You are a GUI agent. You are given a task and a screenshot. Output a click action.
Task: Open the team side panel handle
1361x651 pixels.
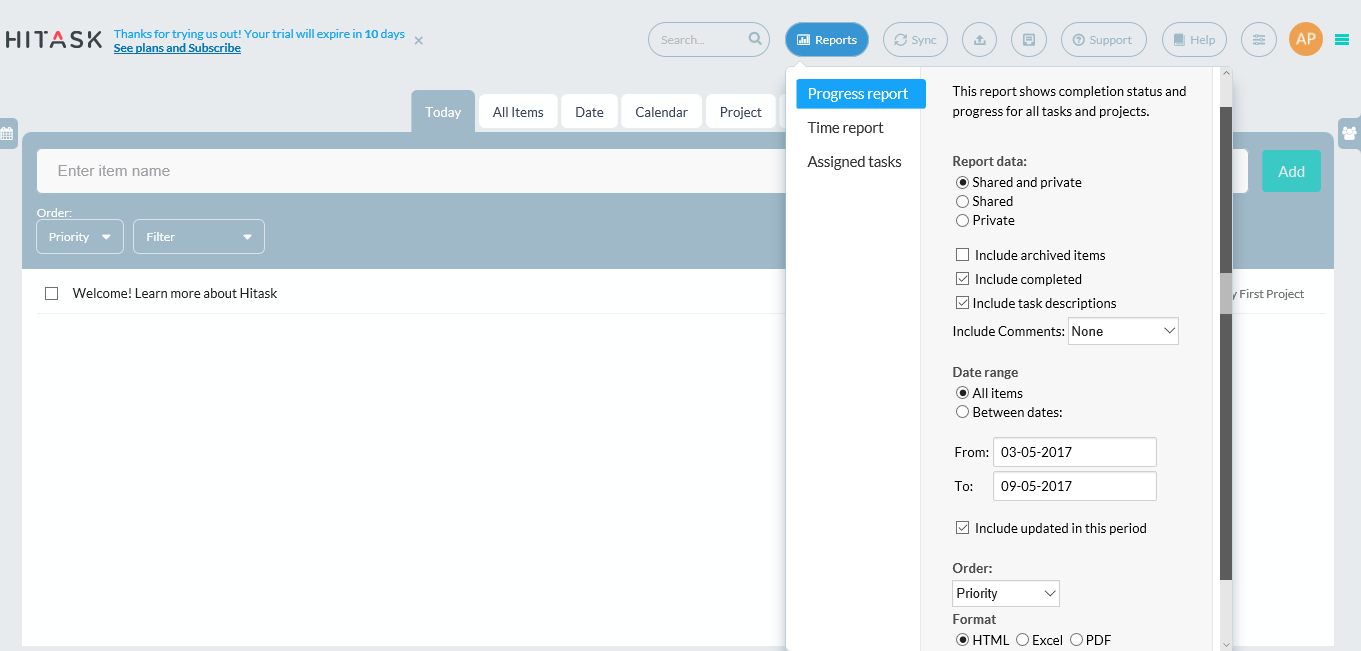coord(1350,132)
